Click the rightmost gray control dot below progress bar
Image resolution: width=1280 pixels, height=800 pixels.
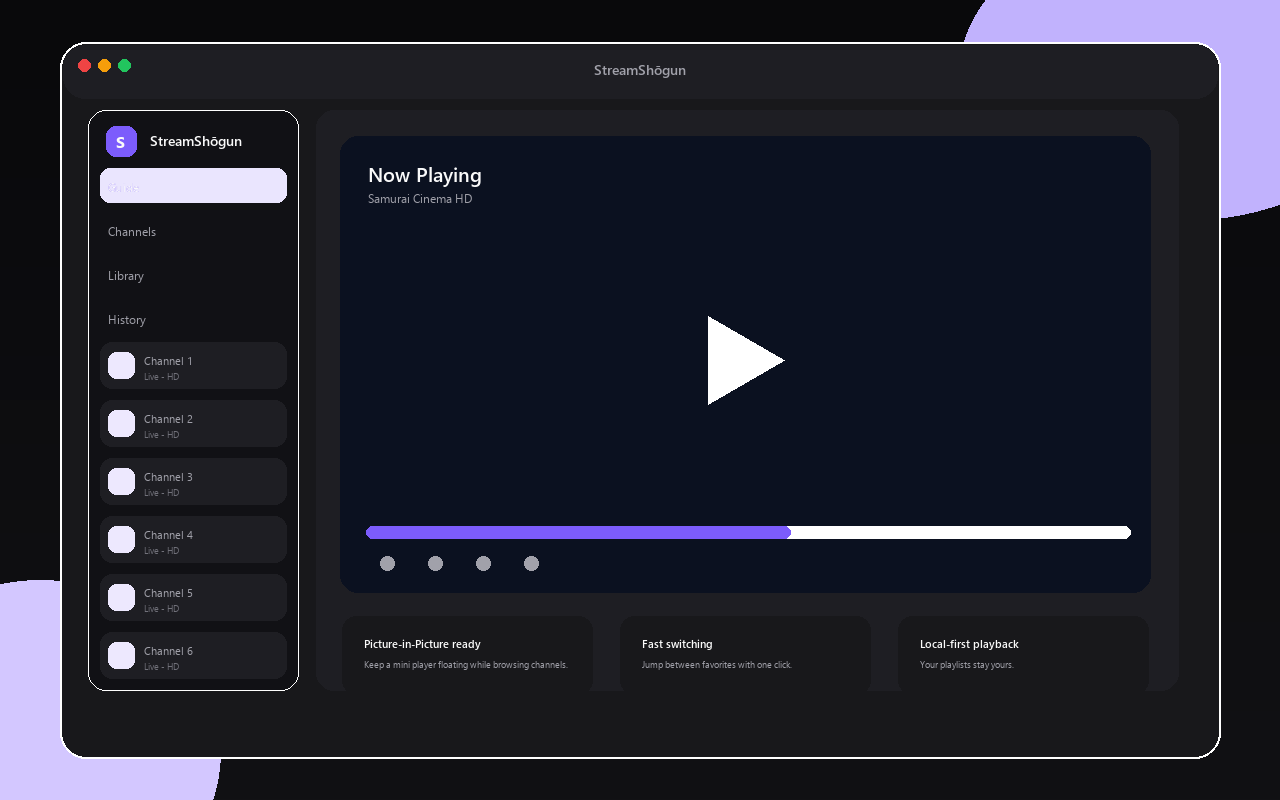click(x=531, y=564)
